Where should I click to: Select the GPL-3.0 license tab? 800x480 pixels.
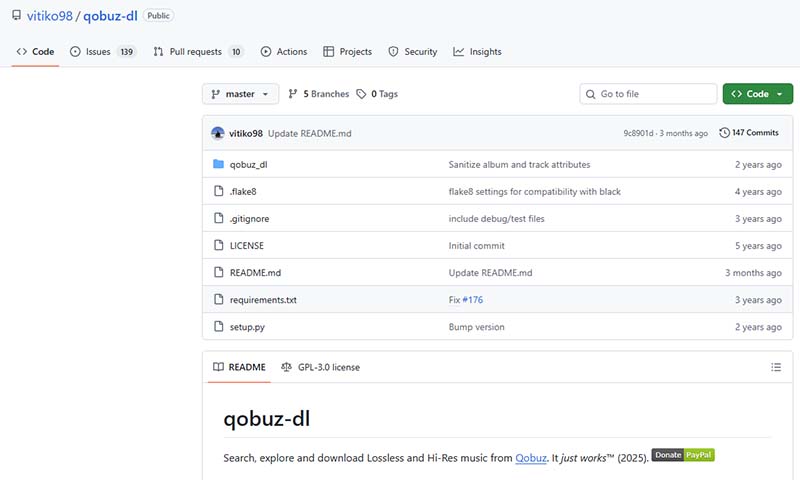(x=321, y=367)
